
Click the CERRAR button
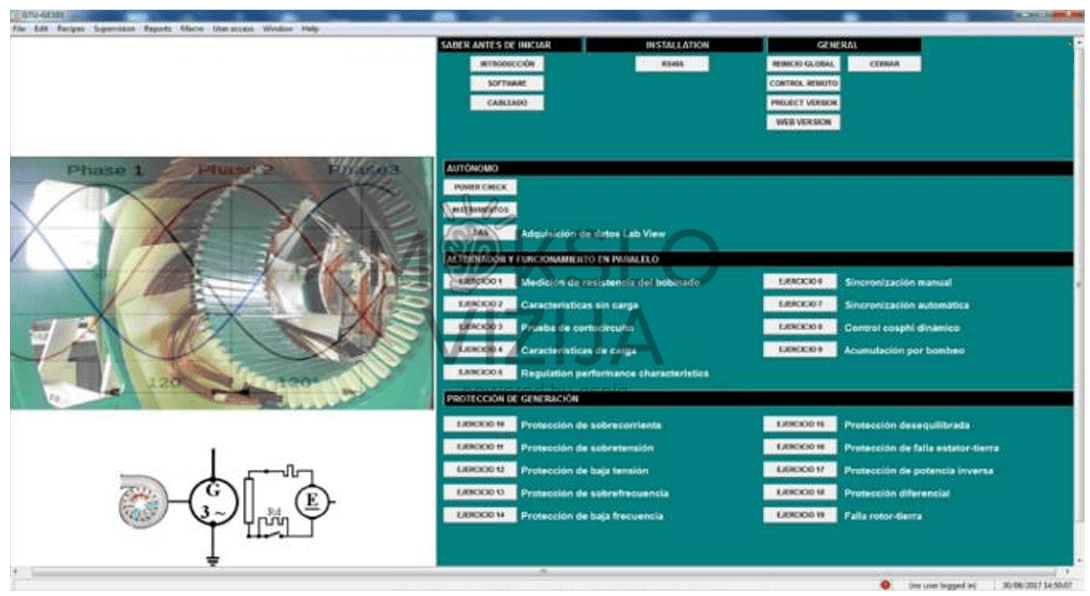tap(885, 64)
